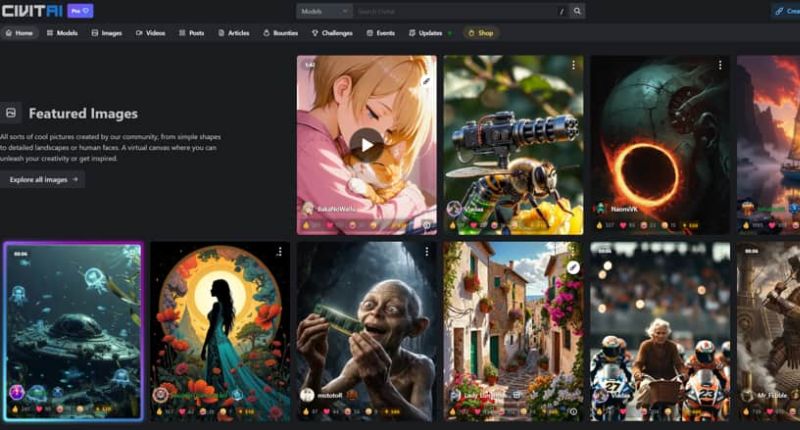The height and width of the screenshot is (430, 800).
Task: Click the Create button
Action: 785,11
